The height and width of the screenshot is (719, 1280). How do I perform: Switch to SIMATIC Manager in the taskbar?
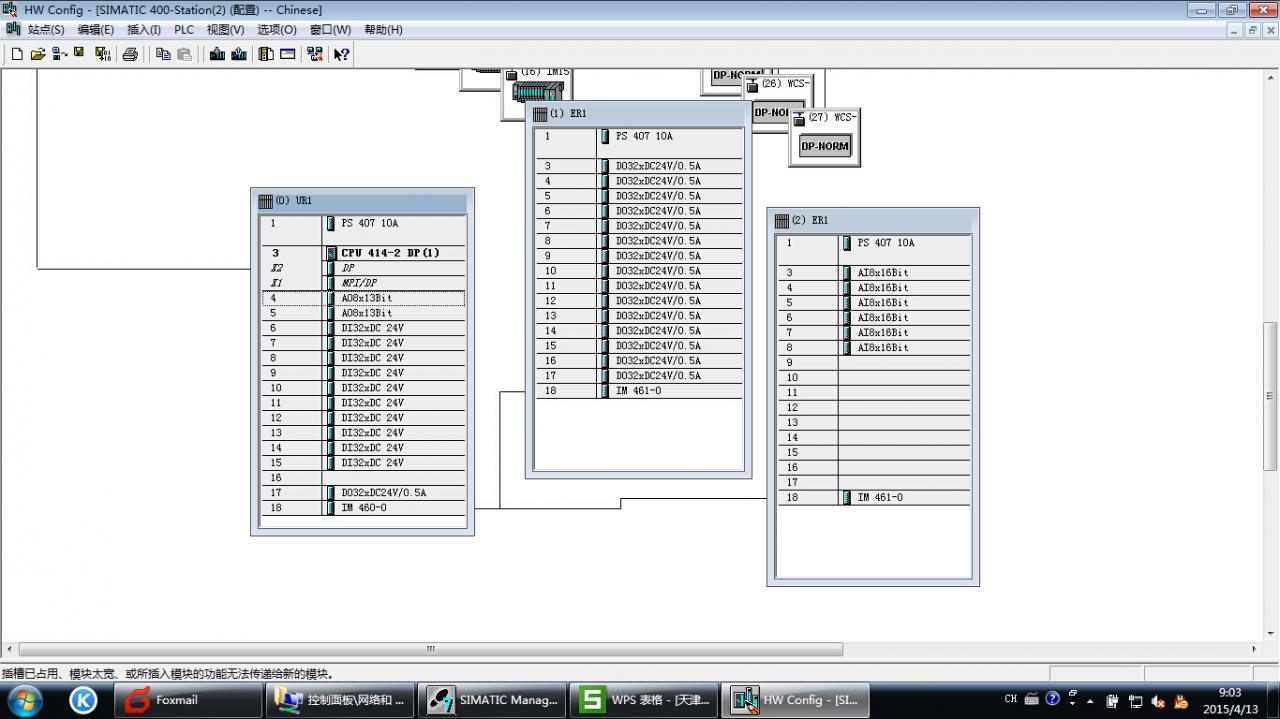coord(491,700)
